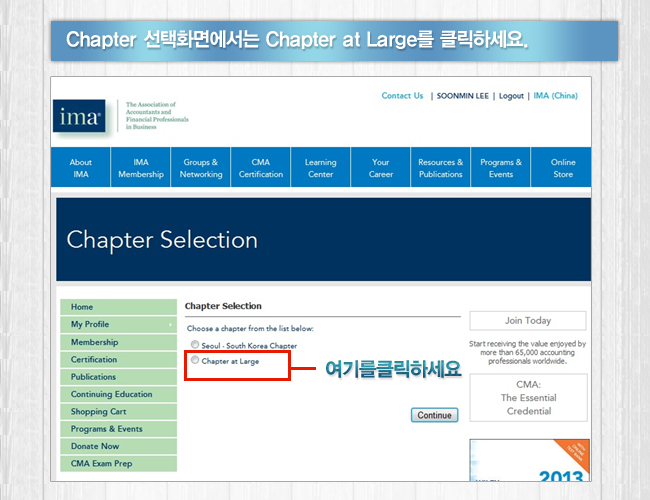Open the Learning Center menu
The width and height of the screenshot is (650, 500).
point(321,167)
